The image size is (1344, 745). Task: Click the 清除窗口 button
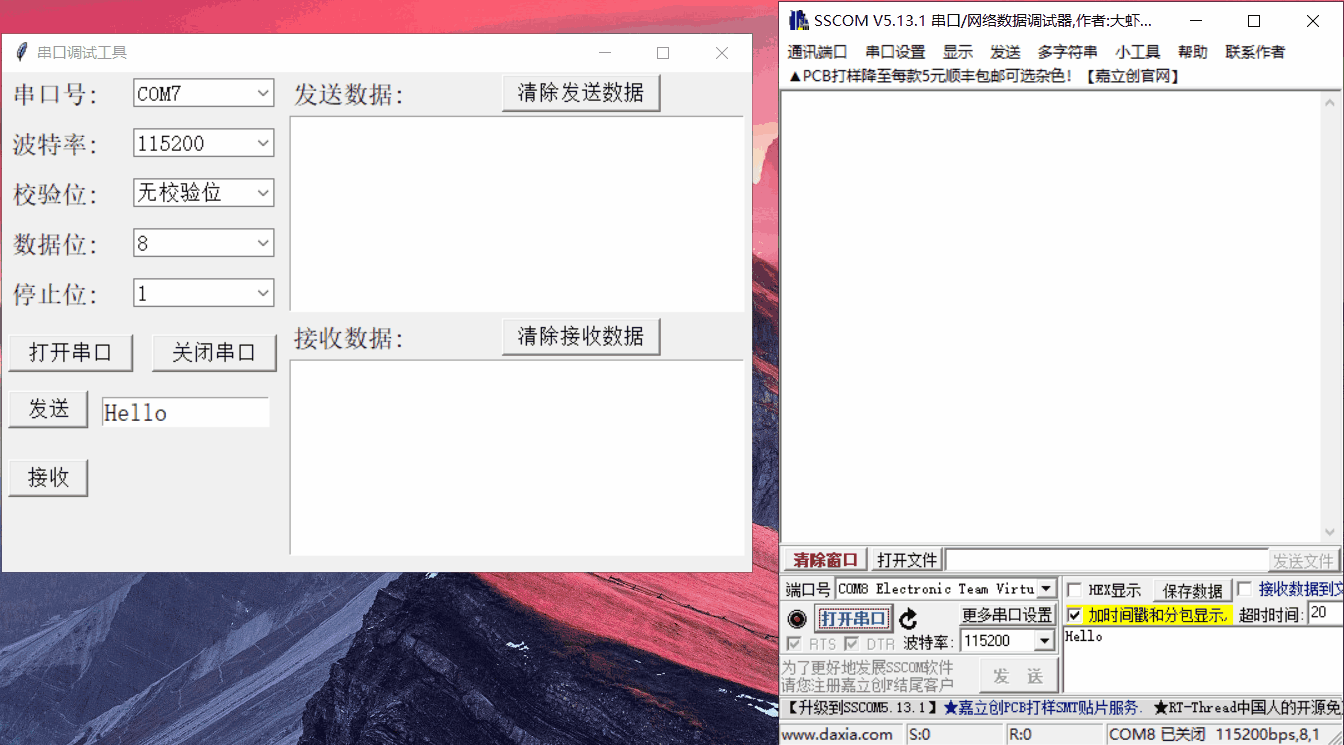[x=822, y=559]
